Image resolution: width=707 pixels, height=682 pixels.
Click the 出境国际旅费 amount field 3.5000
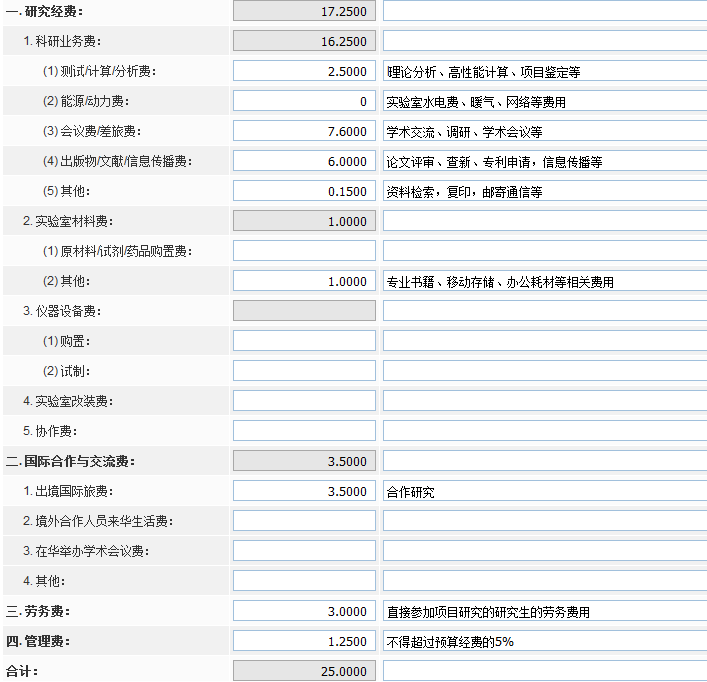pos(304,491)
